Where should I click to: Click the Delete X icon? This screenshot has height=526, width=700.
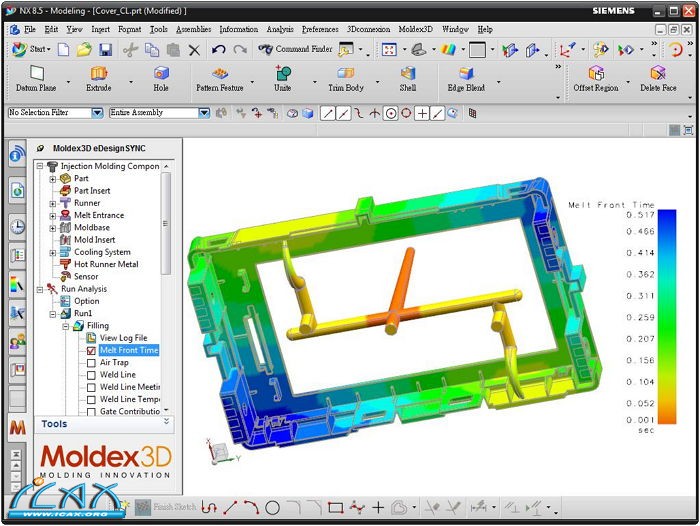(x=194, y=50)
